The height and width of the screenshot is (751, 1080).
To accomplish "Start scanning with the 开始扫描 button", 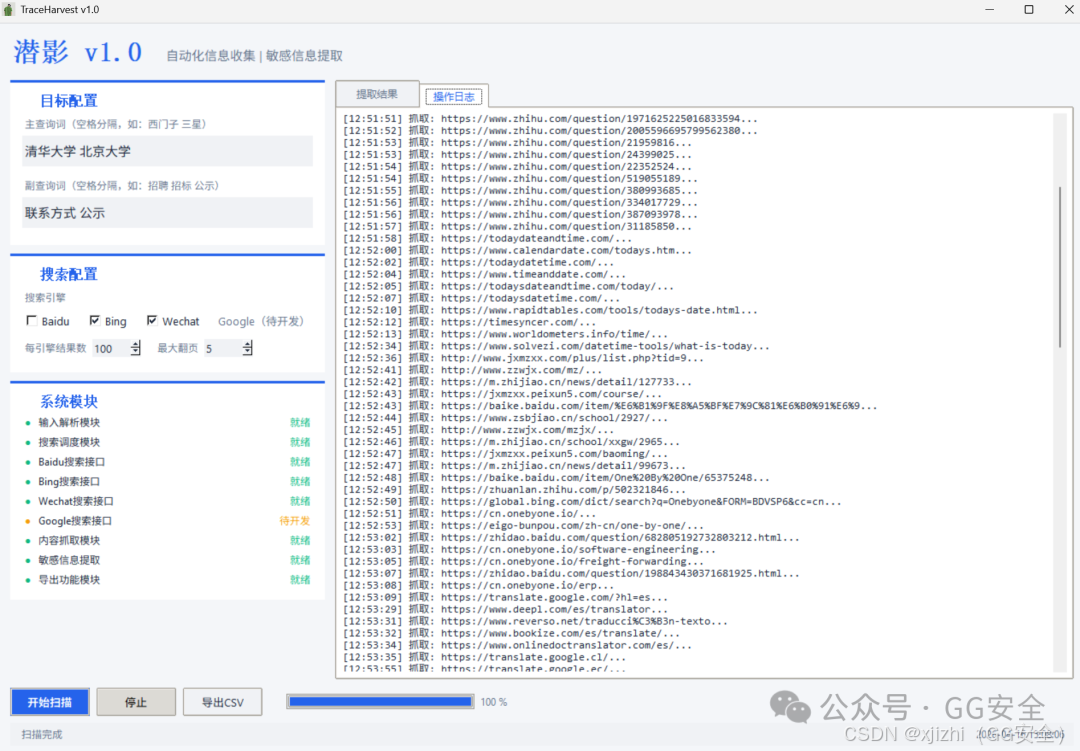I will (50, 702).
